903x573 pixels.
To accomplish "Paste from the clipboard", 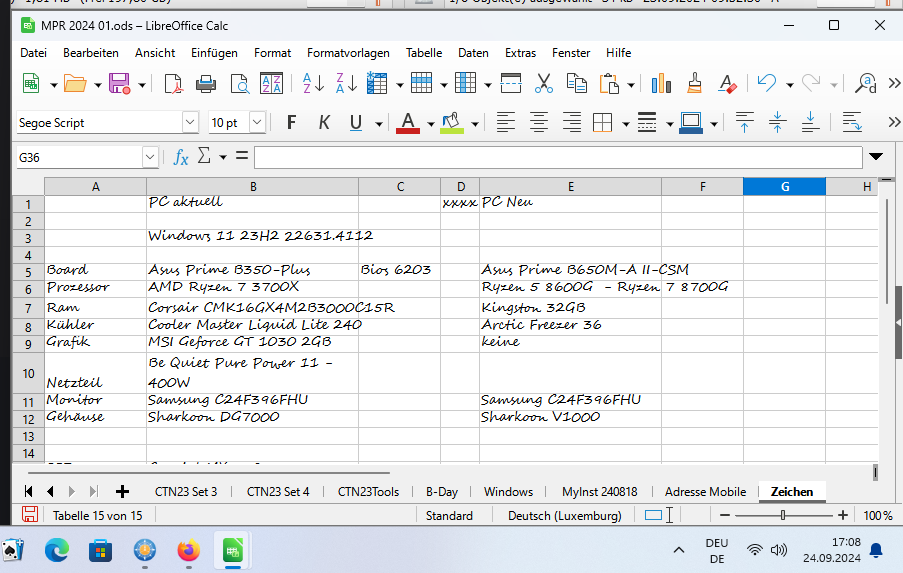I will [609, 84].
